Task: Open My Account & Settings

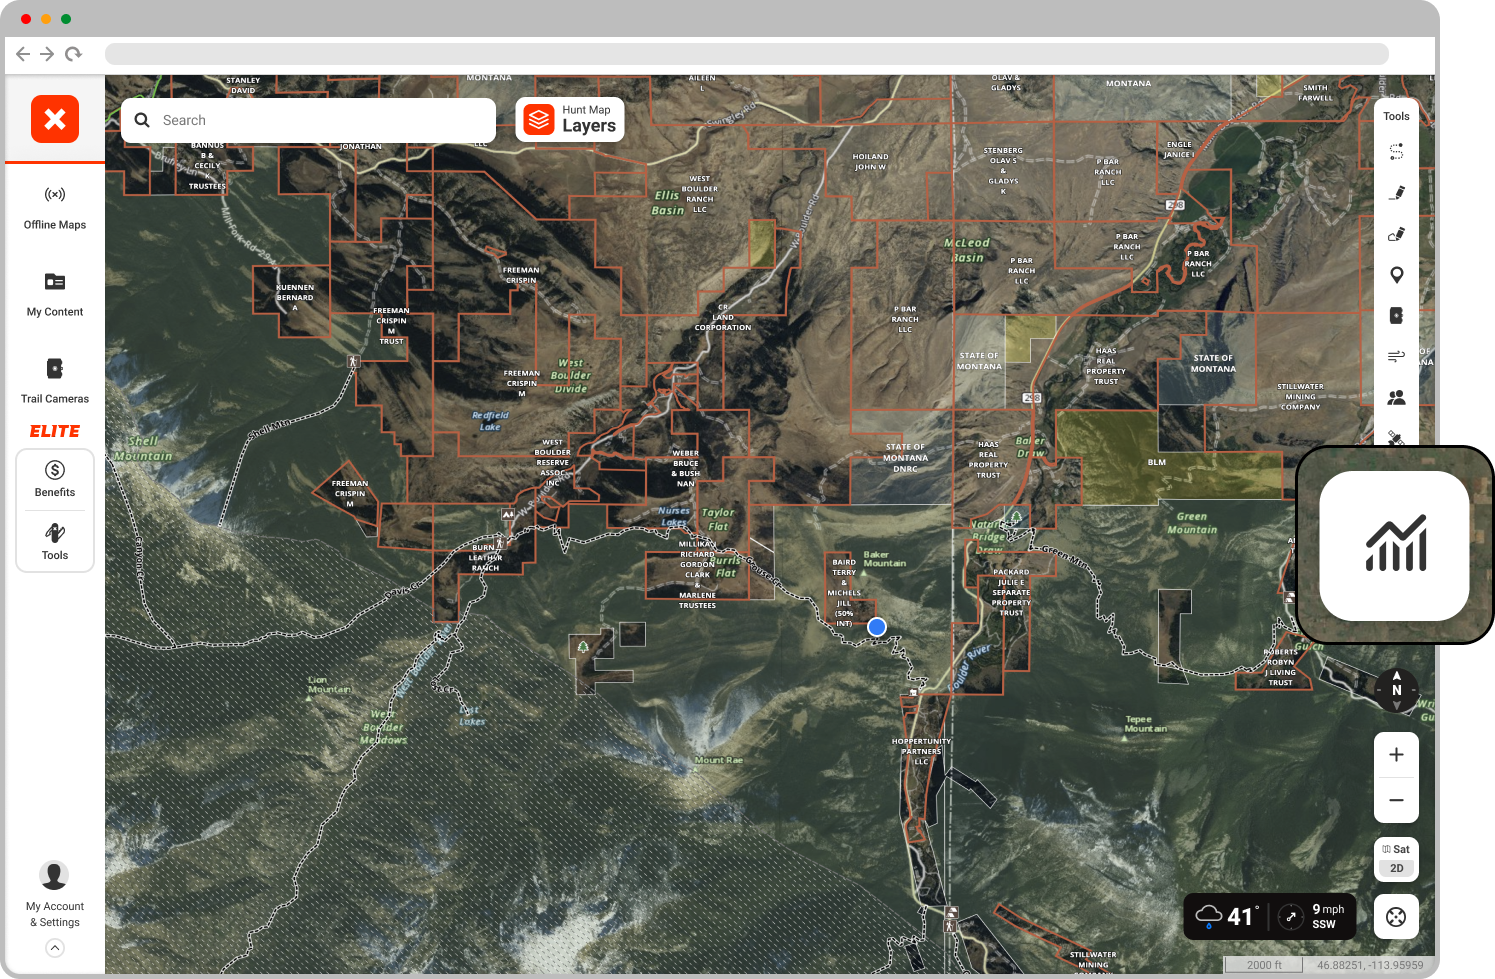Action: point(54,895)
